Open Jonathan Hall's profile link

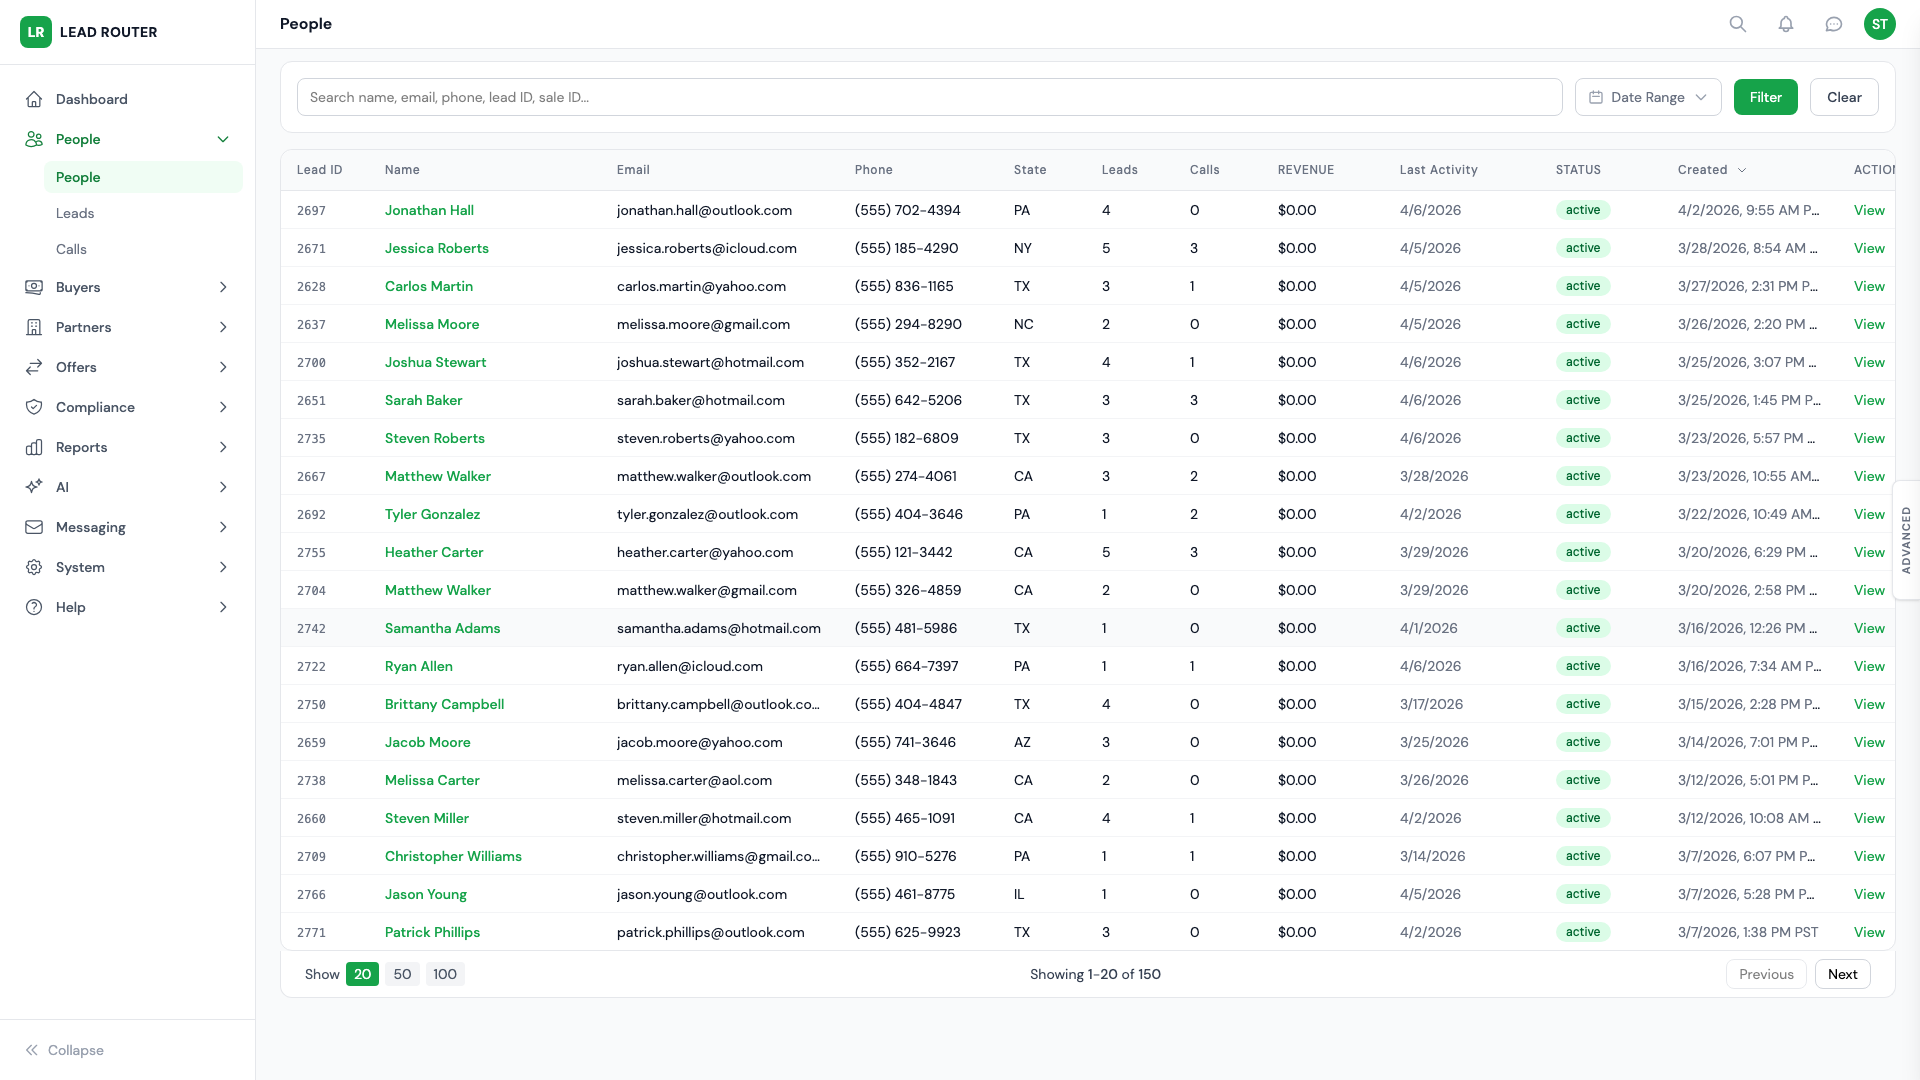click(429, 210)
